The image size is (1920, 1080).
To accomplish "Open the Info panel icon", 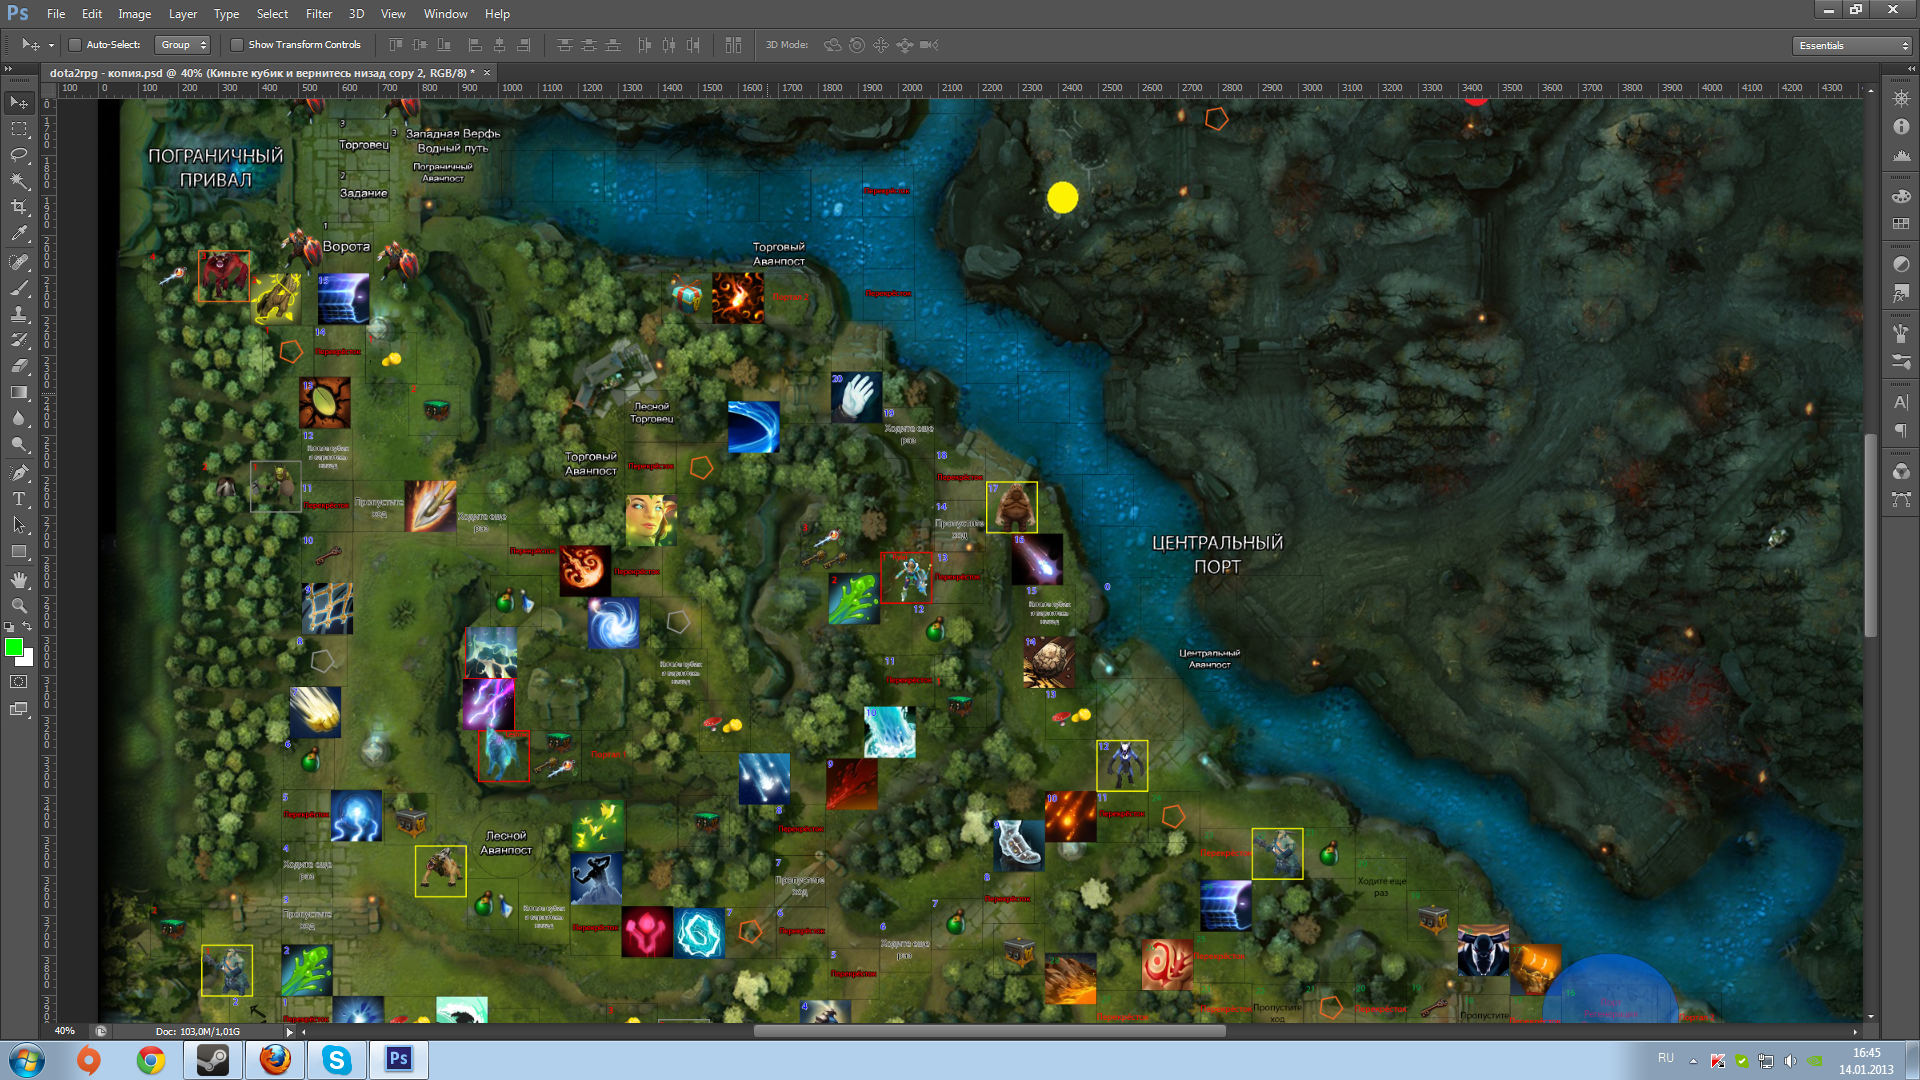I will coord(1901,127).
